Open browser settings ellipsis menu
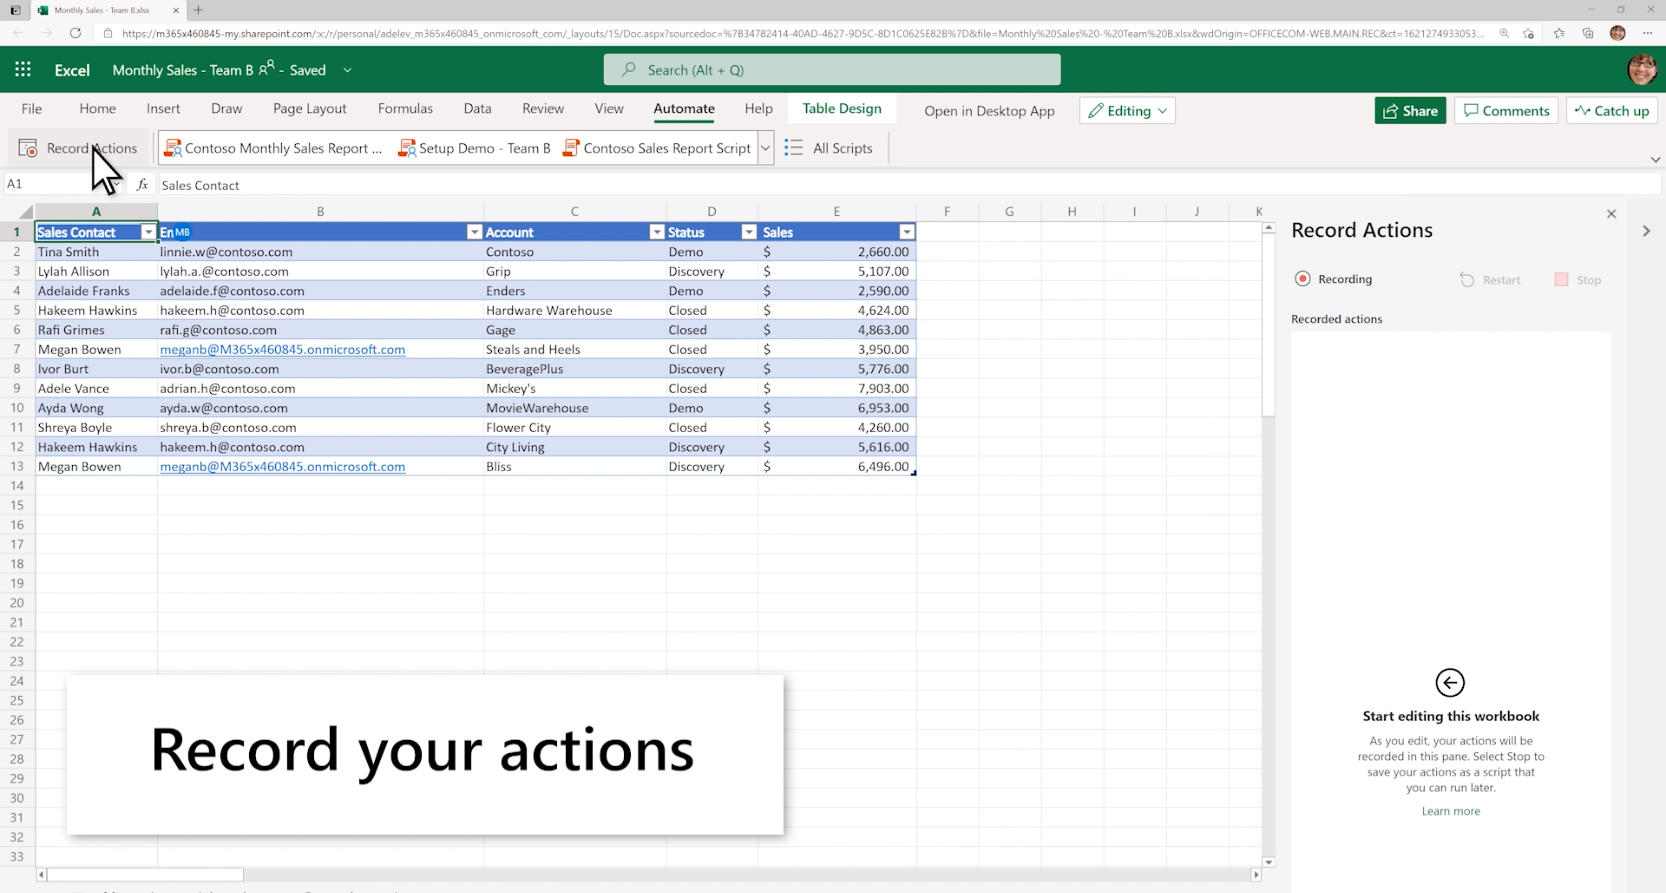 (x=1647, y=33)
